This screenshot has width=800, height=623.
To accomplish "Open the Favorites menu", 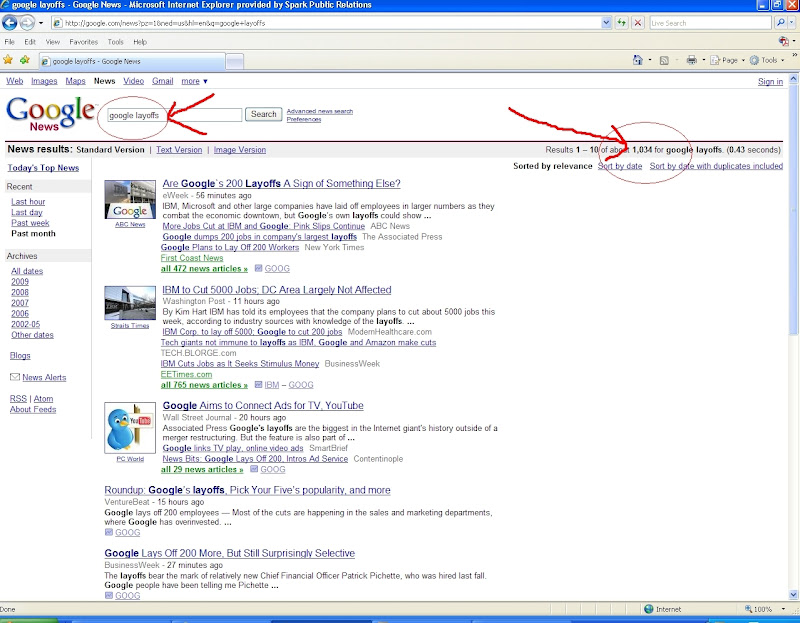I will click(84, 42).
